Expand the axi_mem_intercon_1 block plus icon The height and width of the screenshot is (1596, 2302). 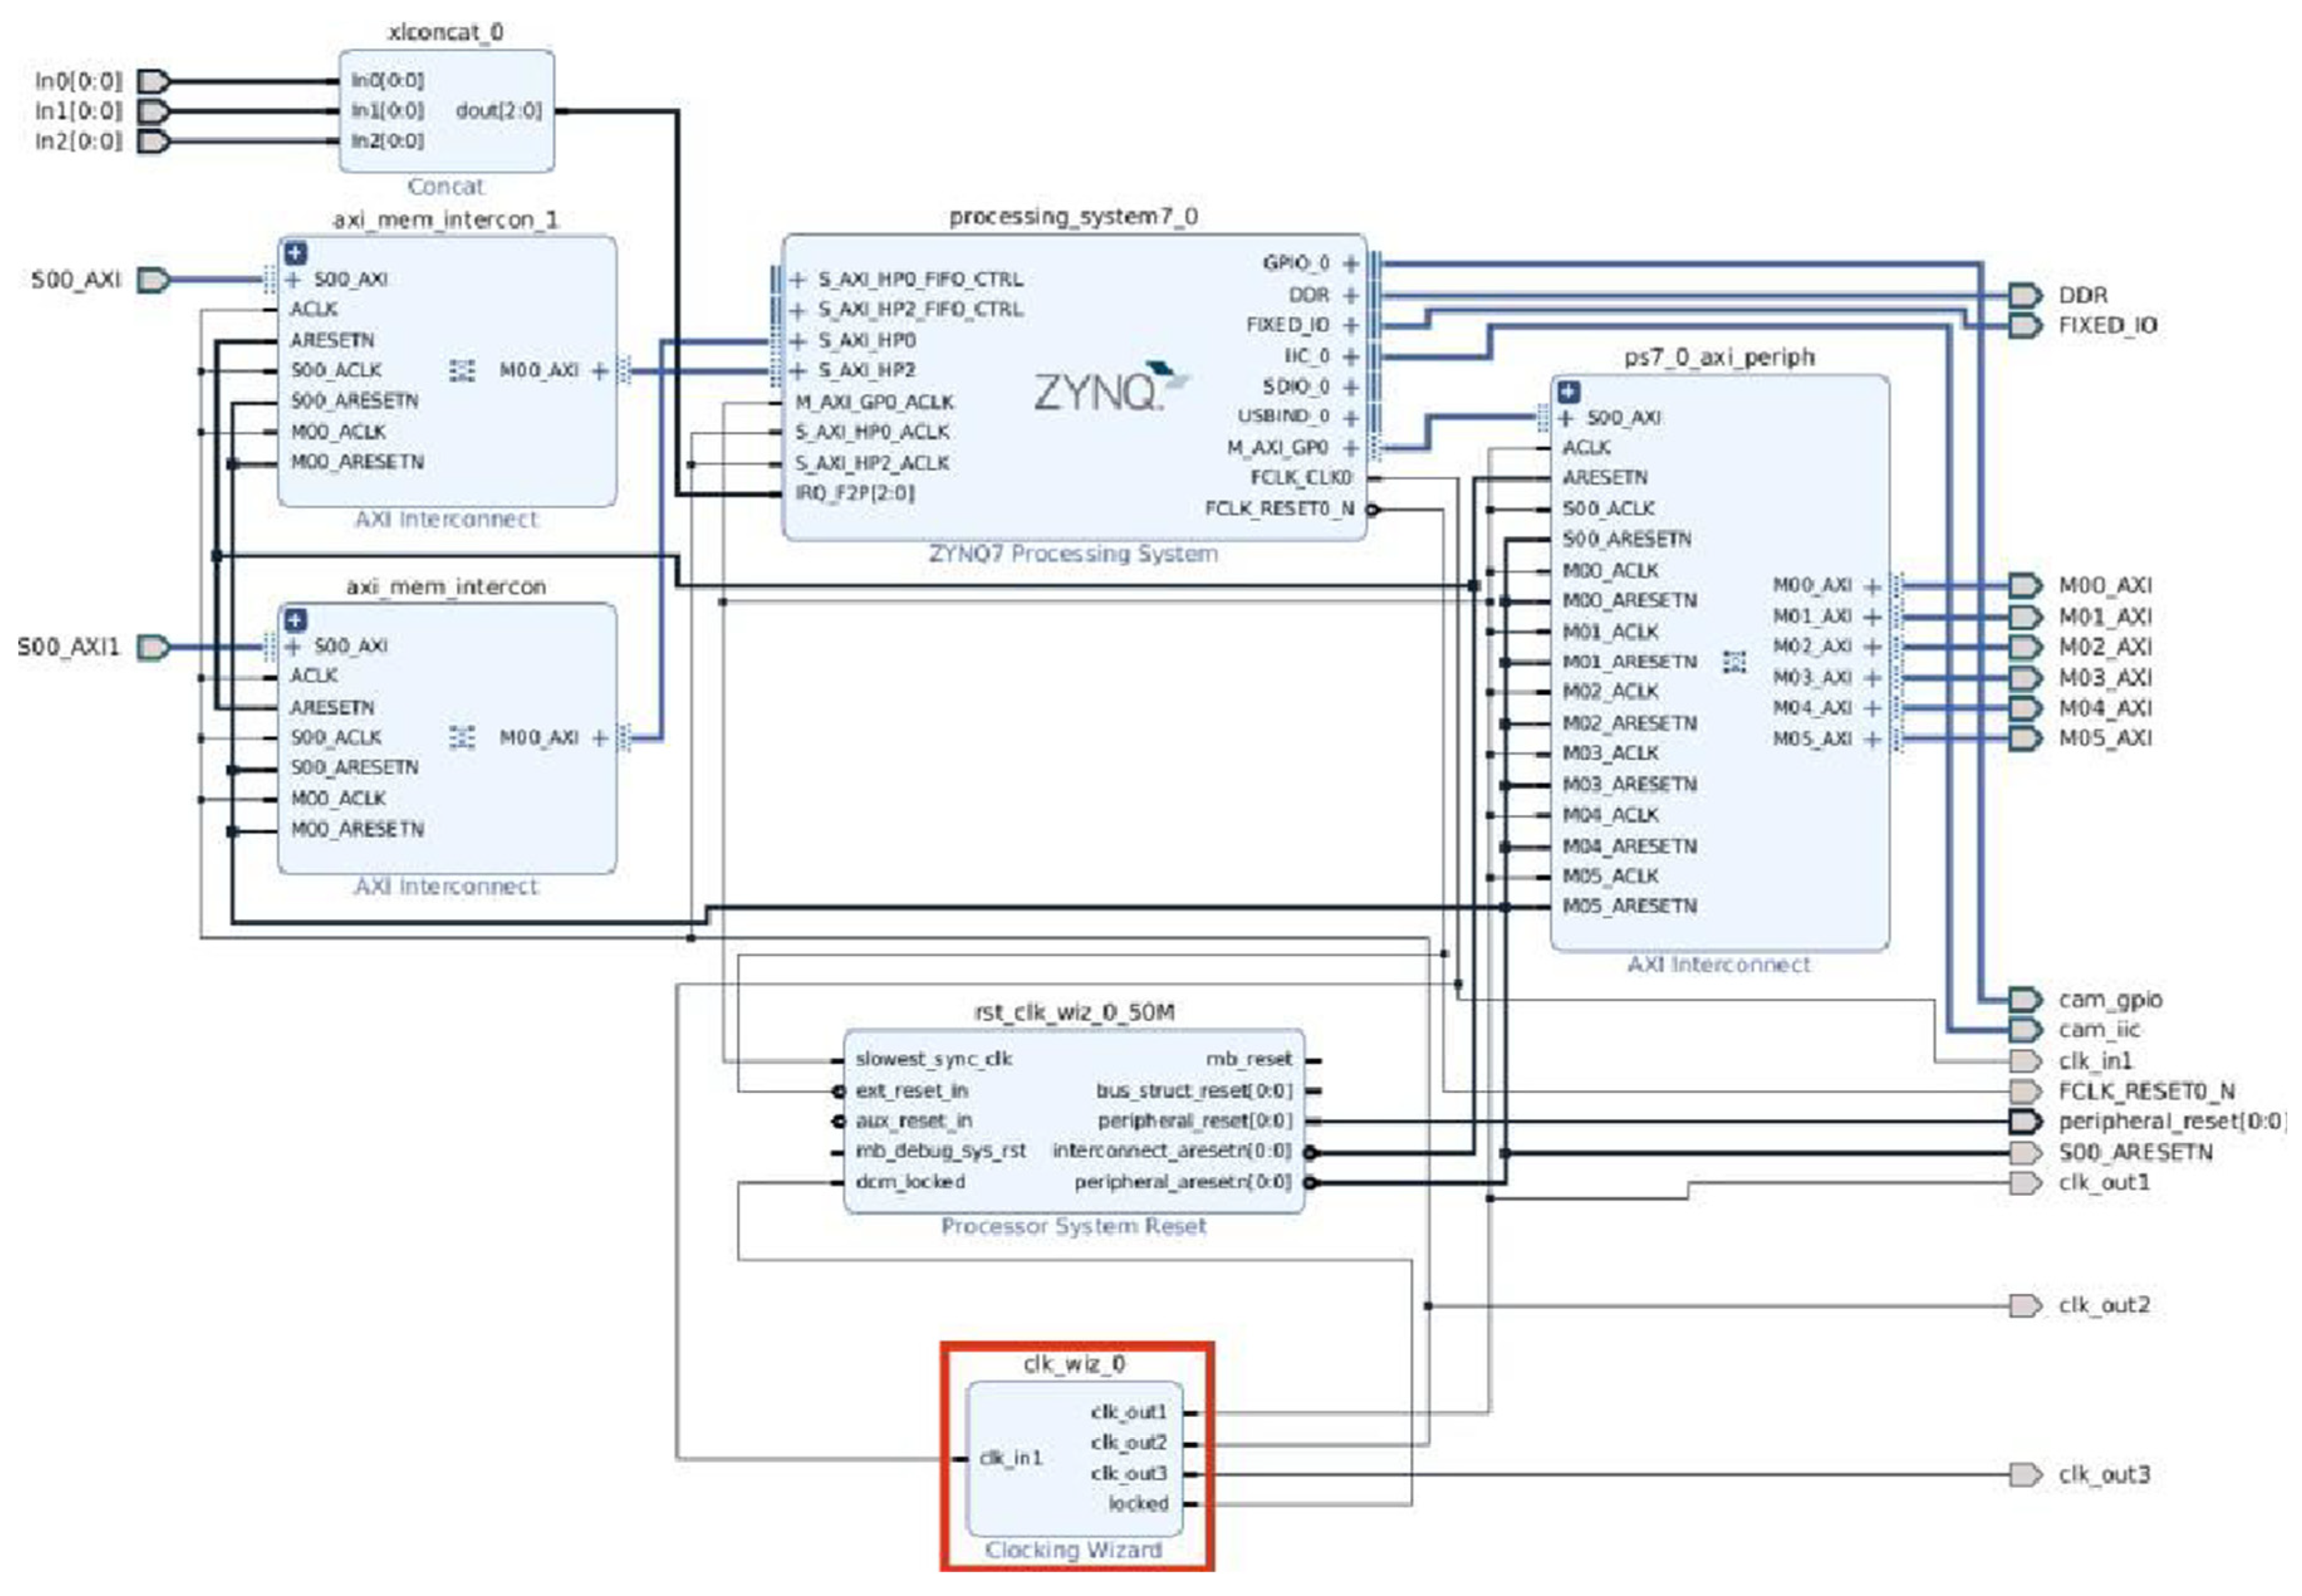click(x=296, y=253)
